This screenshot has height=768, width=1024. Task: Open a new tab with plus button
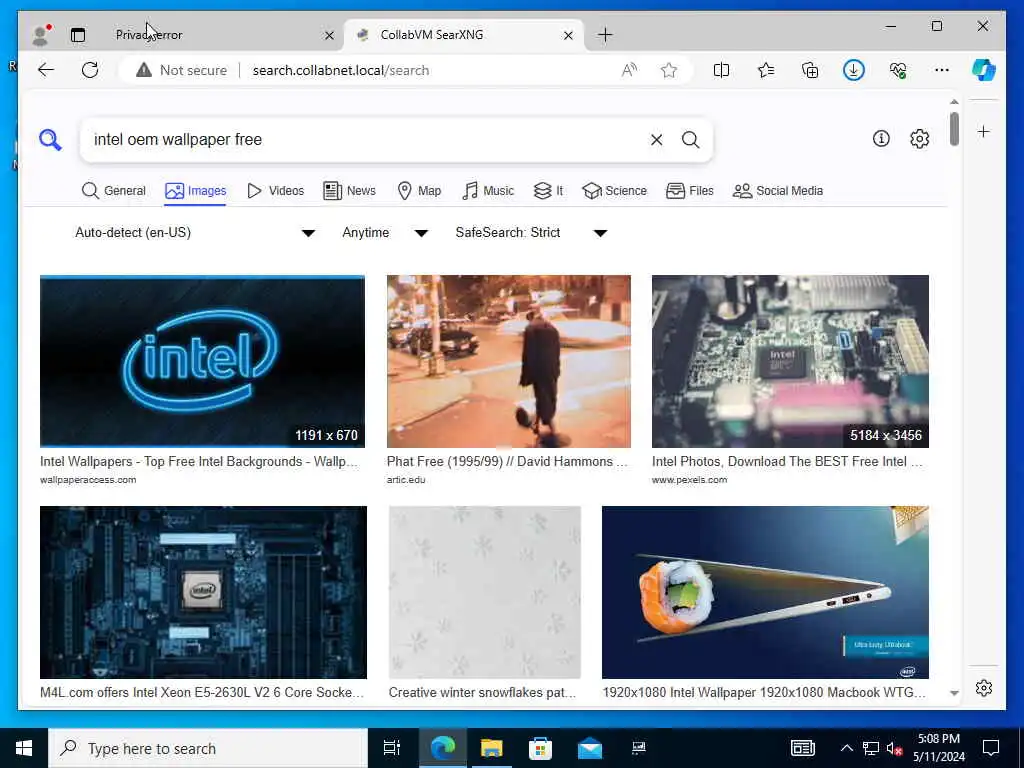[x=605, y=35]
